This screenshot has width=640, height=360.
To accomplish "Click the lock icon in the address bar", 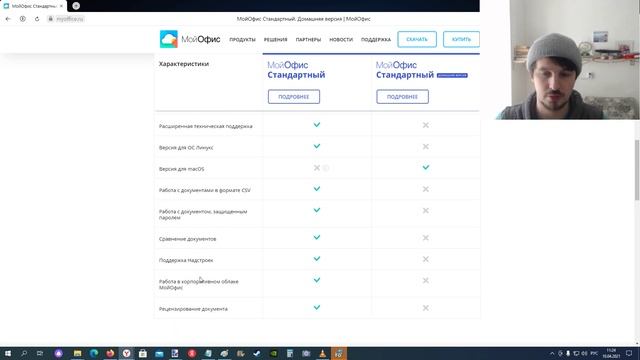I will point(51,19).
